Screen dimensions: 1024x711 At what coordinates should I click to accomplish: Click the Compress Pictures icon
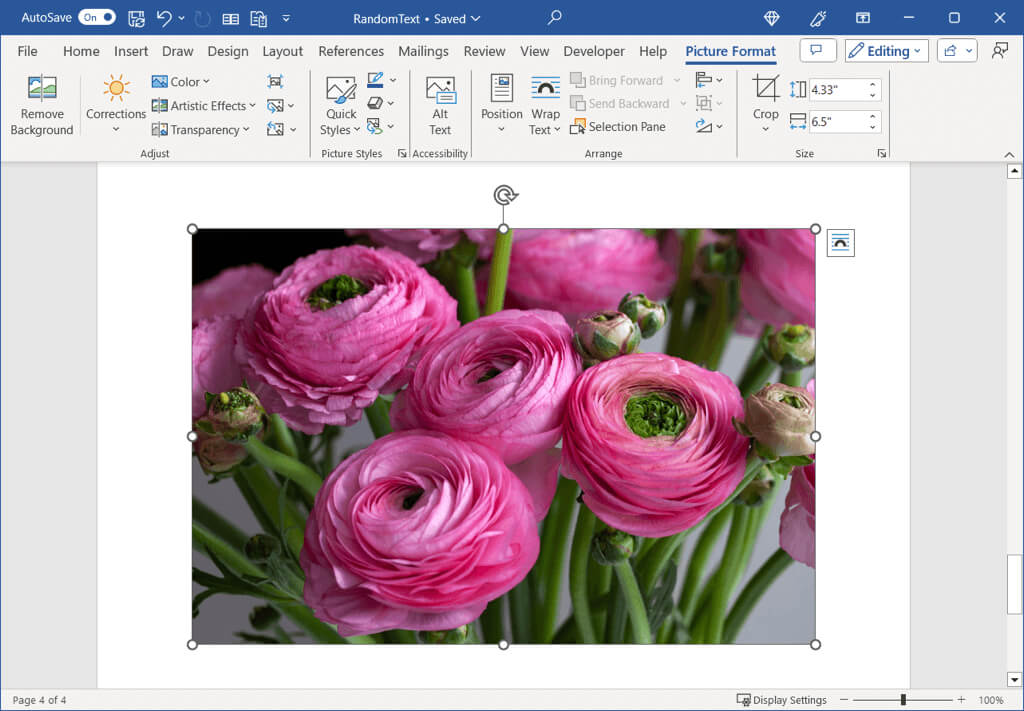point(276,81)
